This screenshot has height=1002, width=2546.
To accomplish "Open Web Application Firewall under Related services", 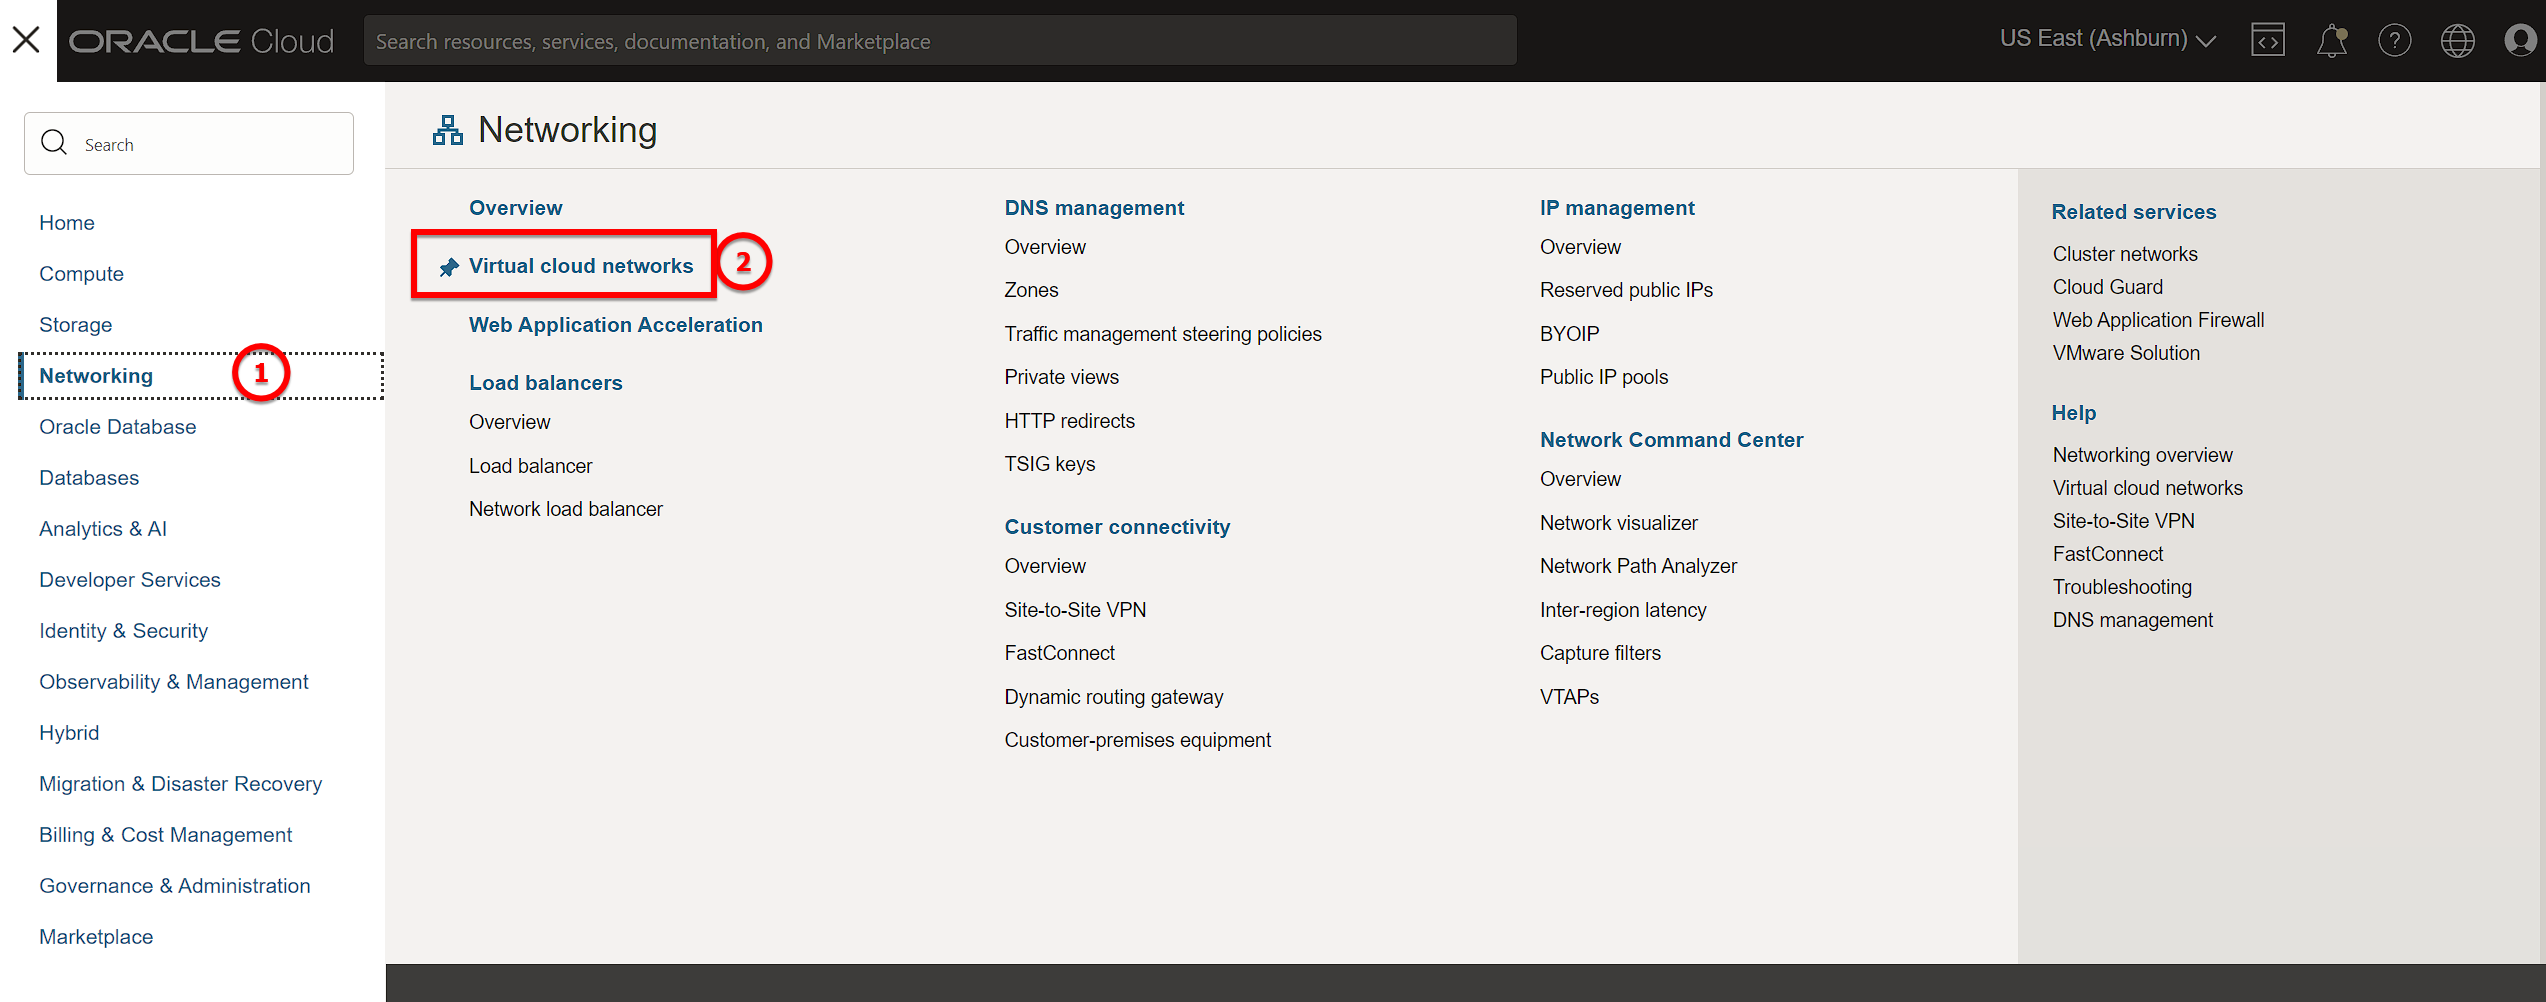I will click(2158, 319).
